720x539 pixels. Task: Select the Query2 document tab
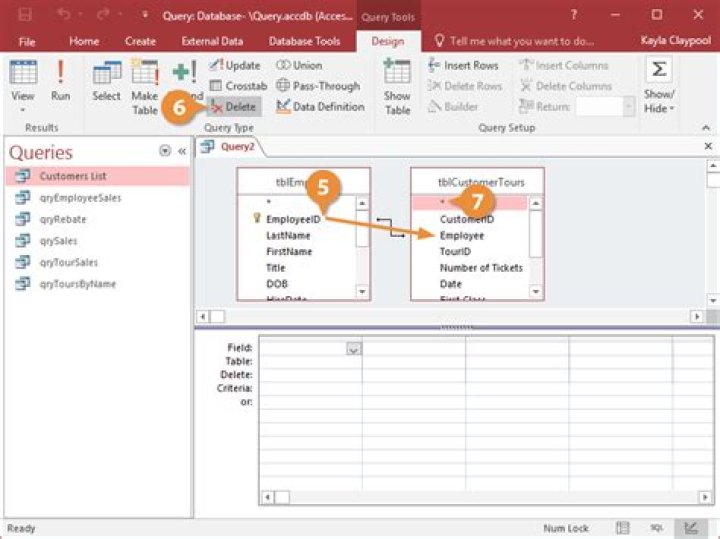[x=231, y=147]
